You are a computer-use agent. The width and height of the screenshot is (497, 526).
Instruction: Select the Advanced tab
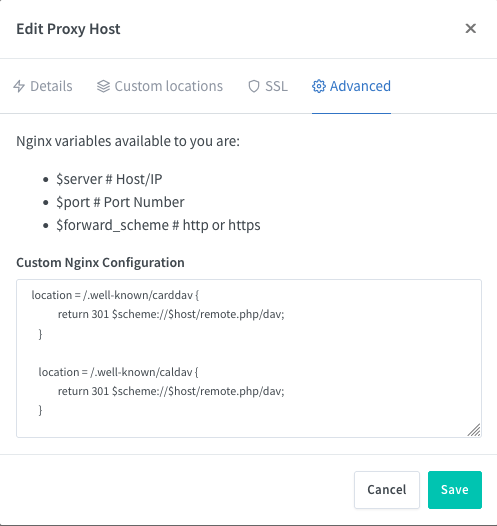(351, 86)
